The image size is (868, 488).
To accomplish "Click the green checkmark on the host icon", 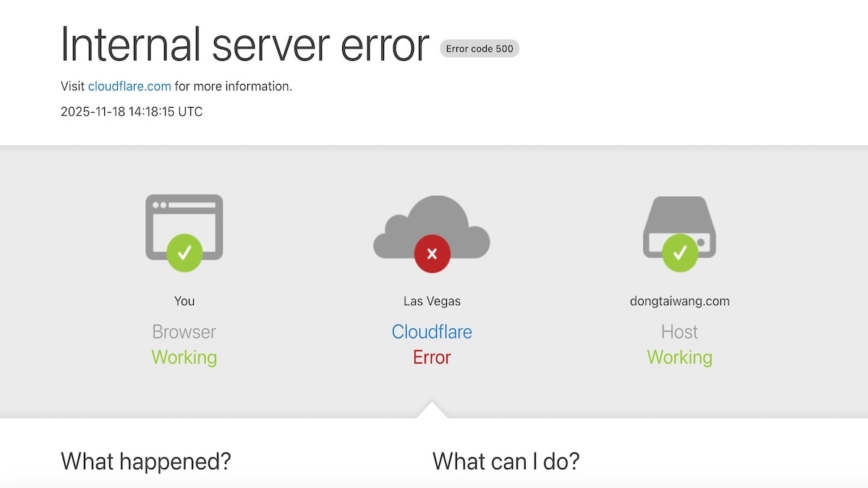I will 679,253.
